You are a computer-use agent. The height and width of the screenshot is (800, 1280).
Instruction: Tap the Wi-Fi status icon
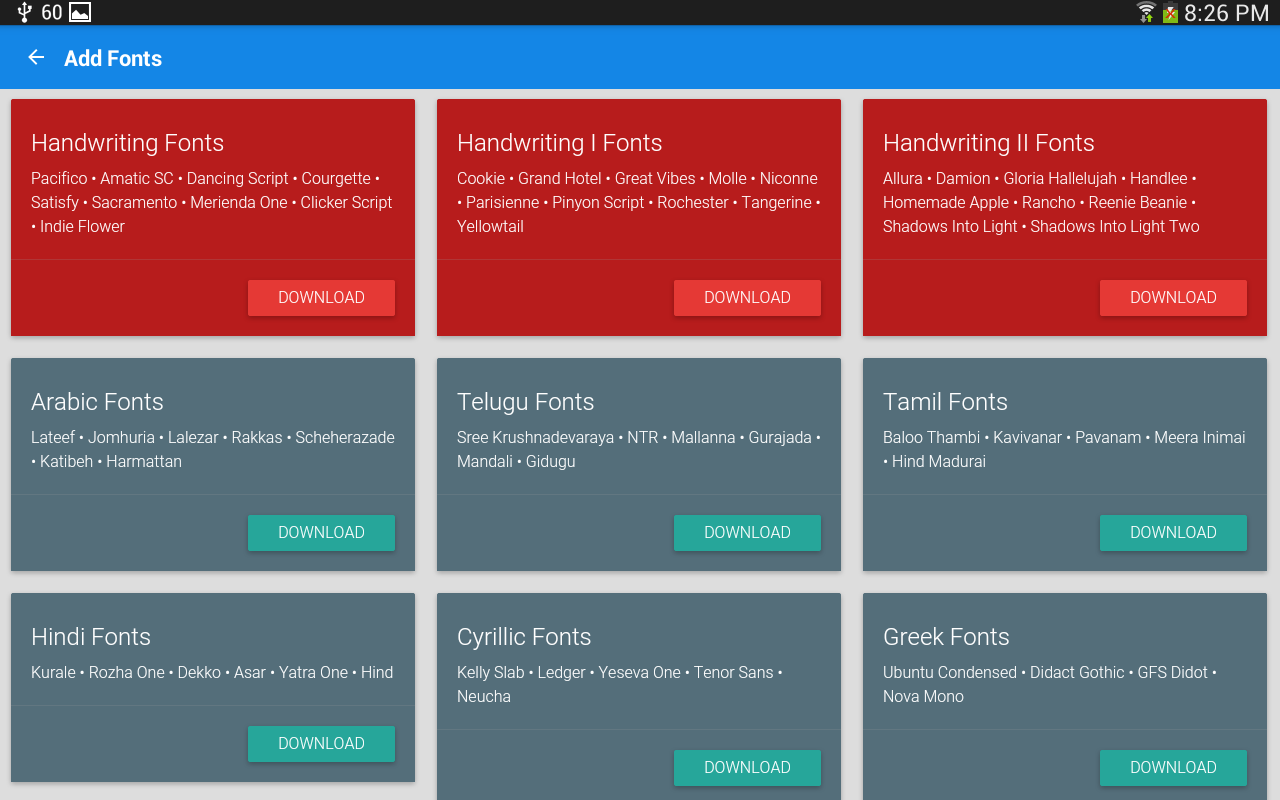[x=1146, y=12]
